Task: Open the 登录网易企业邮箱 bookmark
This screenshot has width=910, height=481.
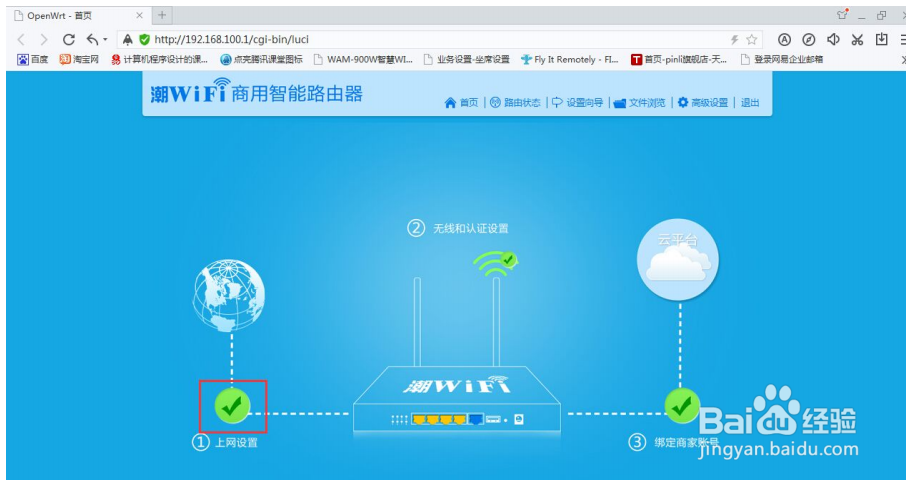Action: pyautogui.click(x=782, y=59)
